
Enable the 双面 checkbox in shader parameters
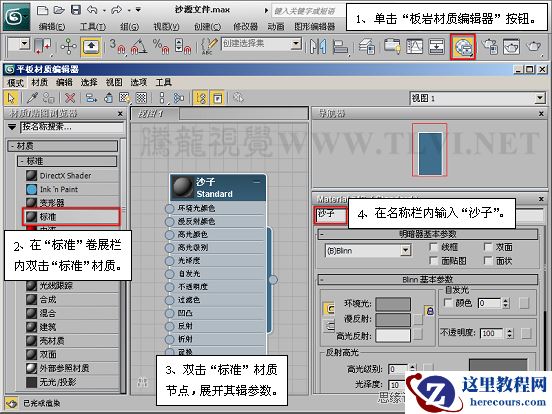(x=488, y=247)
